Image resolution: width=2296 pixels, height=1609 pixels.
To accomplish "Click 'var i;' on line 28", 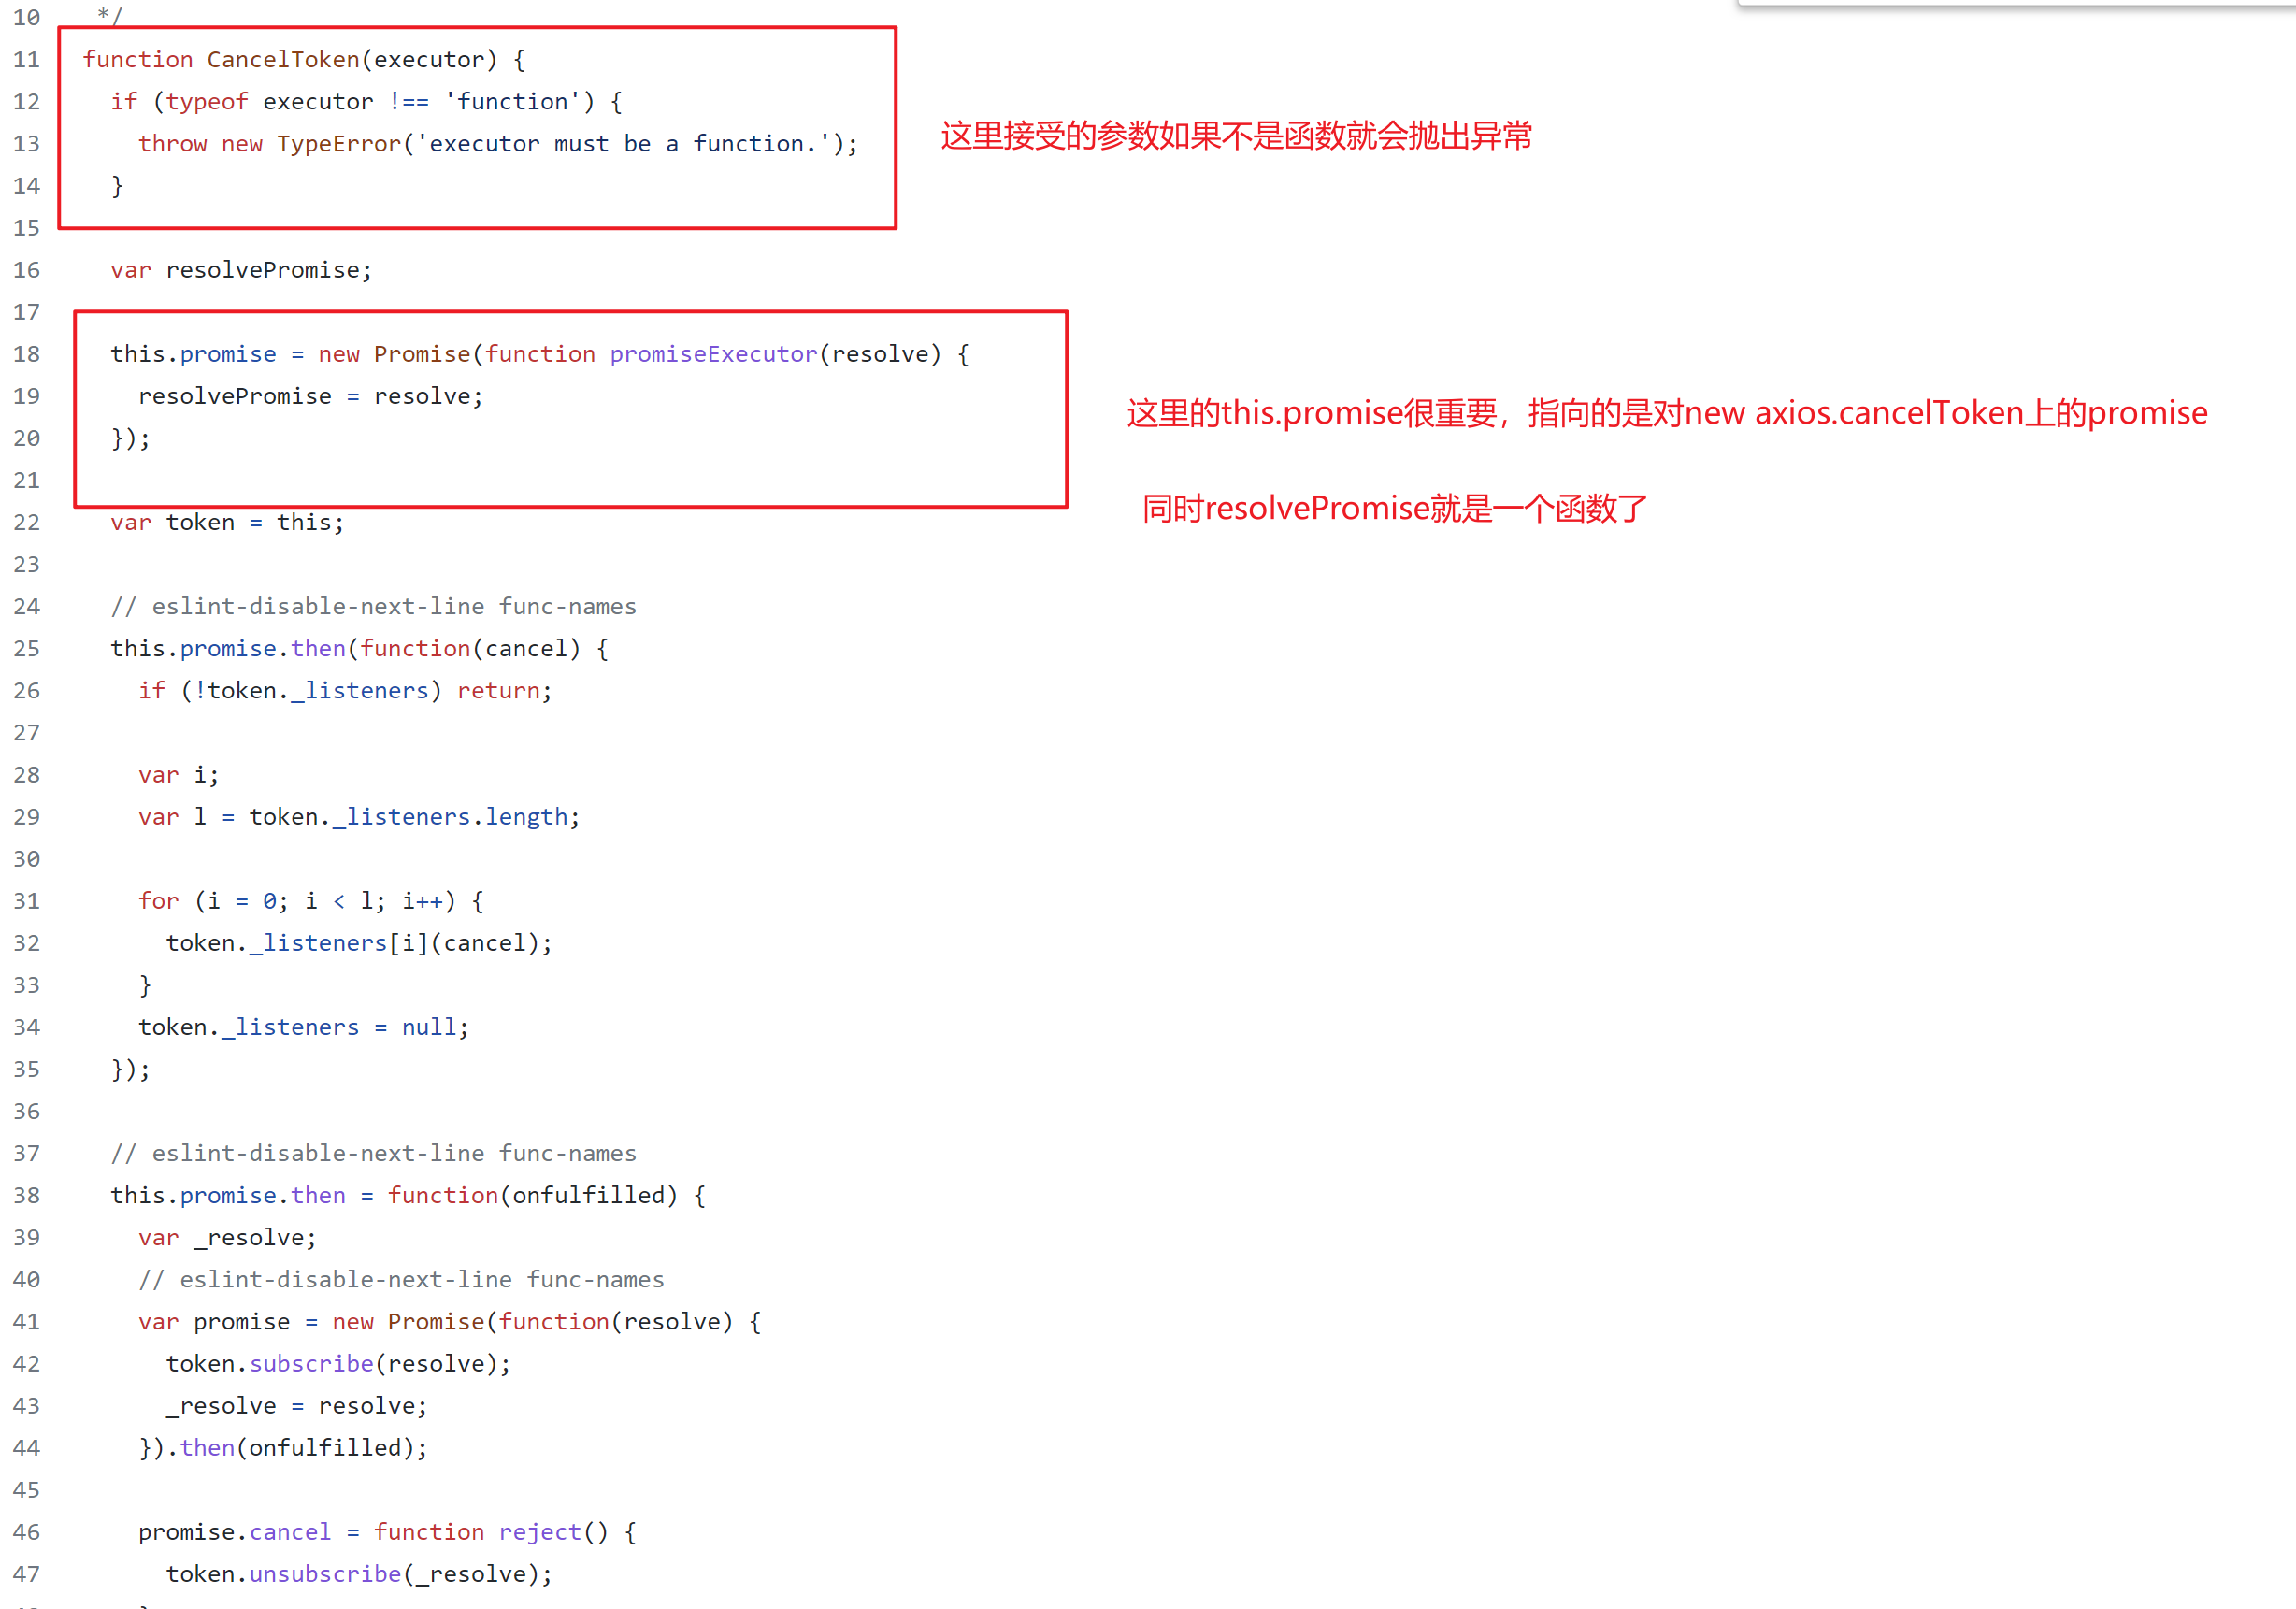I will [x=179, y=775].
